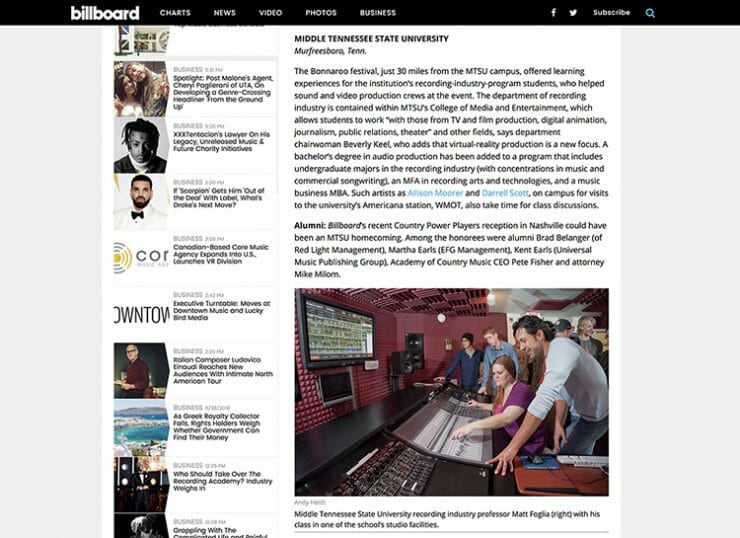Navigate to the Business section
This screenshot has height=538, width=740.
(378, 13)
